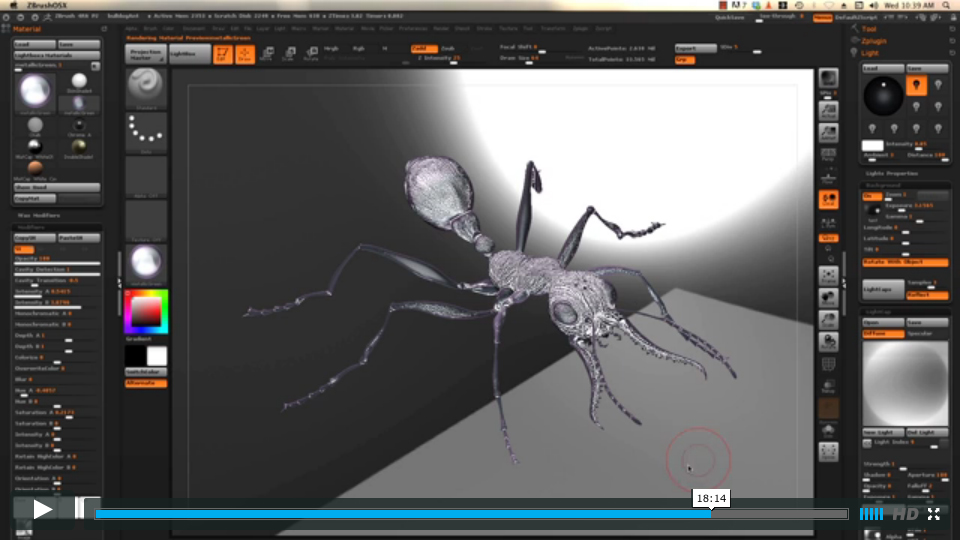Screen dimensions: 962x540
Task: Select the DoubleShade1 material sphere
Action: pos(79,147)
